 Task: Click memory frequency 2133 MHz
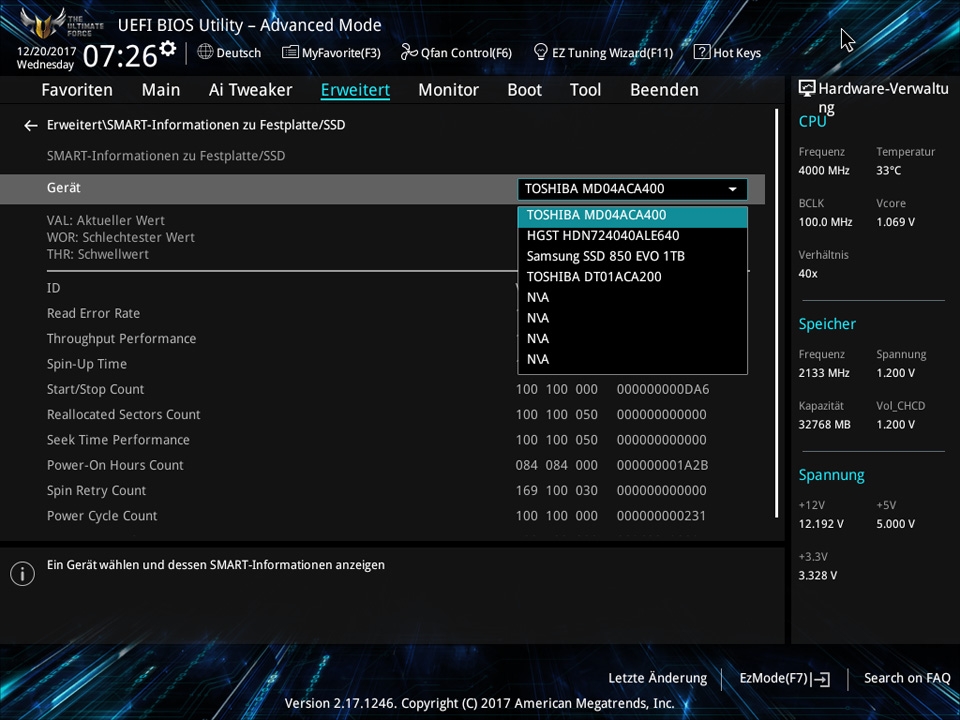(824, 373)
